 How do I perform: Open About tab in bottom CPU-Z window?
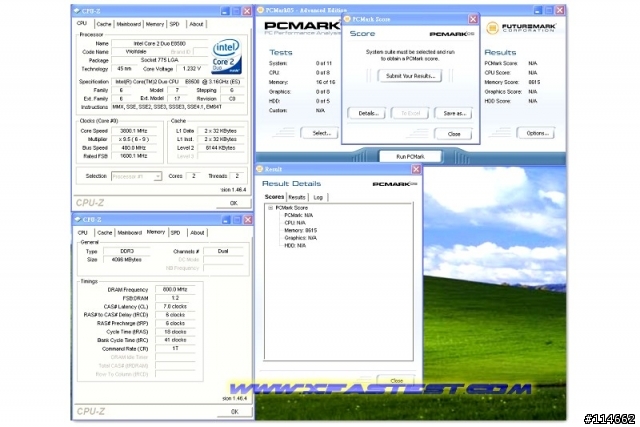197,233
